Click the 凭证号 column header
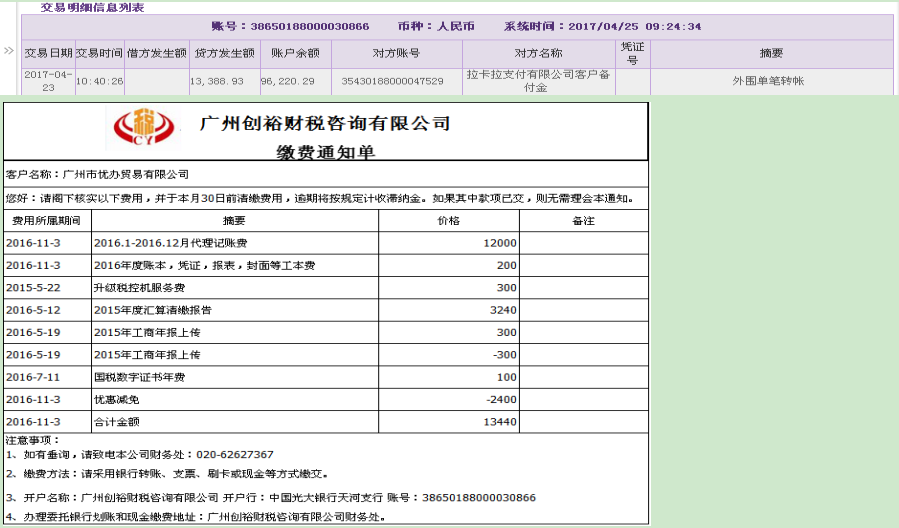 pos(632,54)
